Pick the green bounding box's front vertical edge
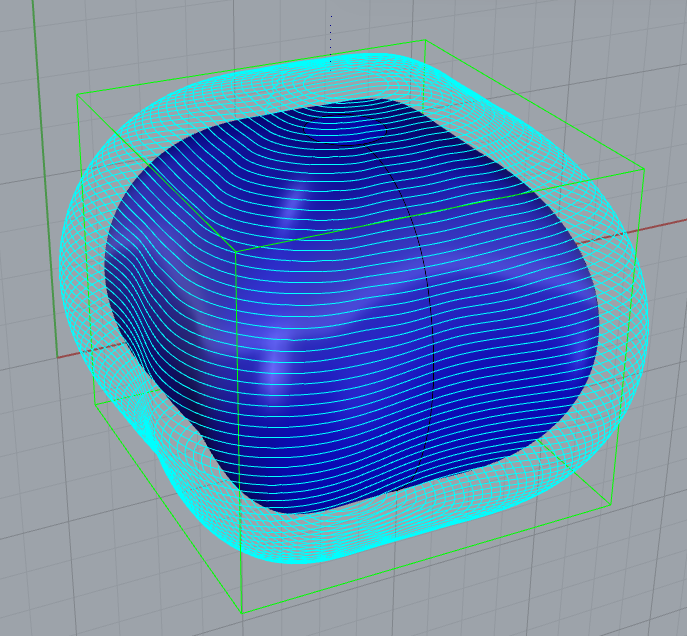 pos(238,431)
